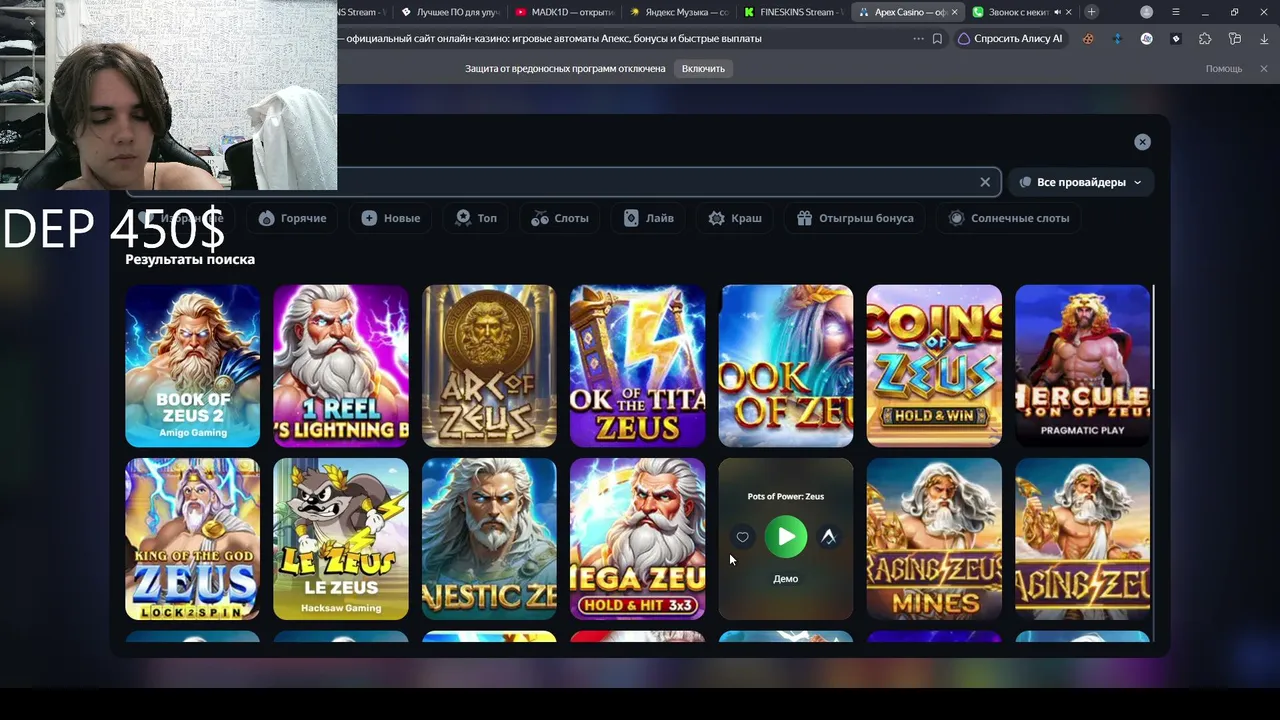
Task: Switch to the Яндекс Музыка tab
Action: (x=680, y=12)
